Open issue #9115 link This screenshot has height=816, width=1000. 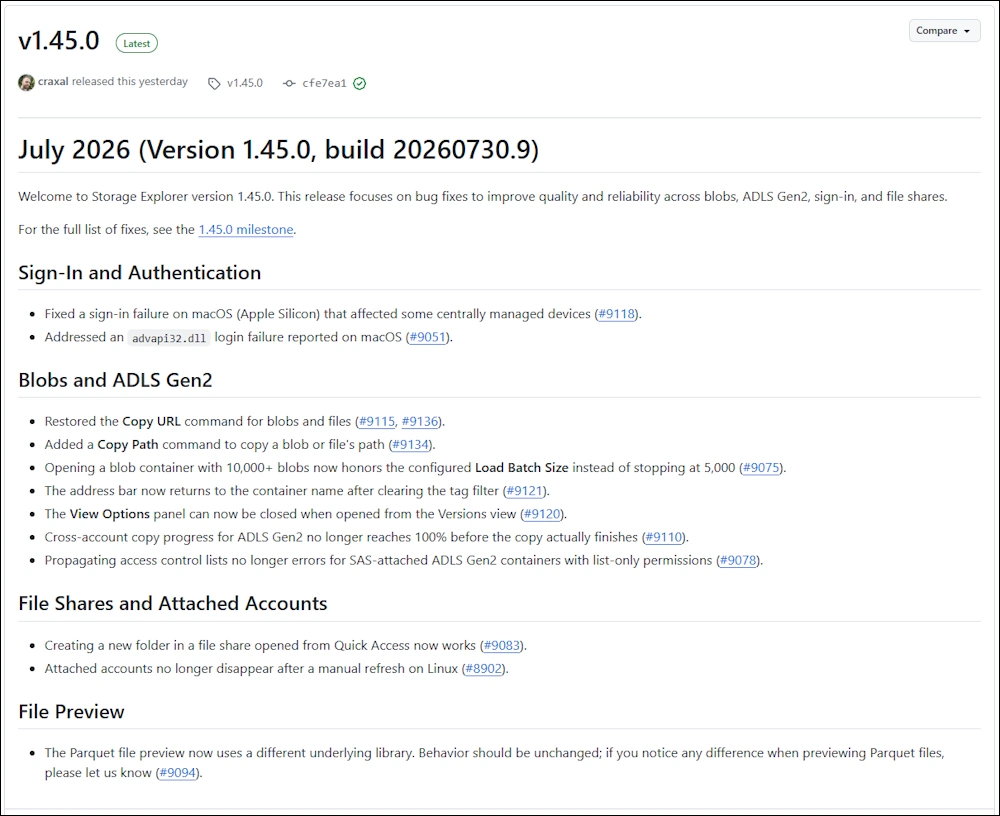[x=377, y=422]
